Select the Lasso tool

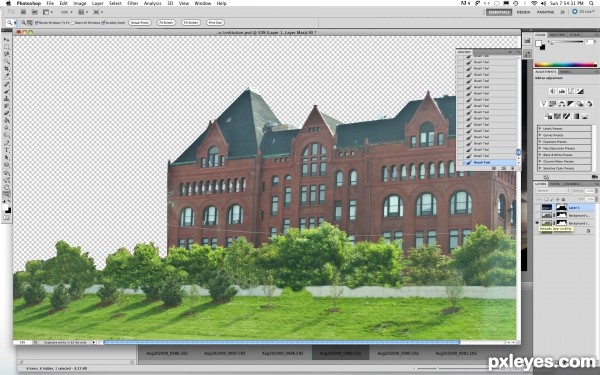pos(7,54)
